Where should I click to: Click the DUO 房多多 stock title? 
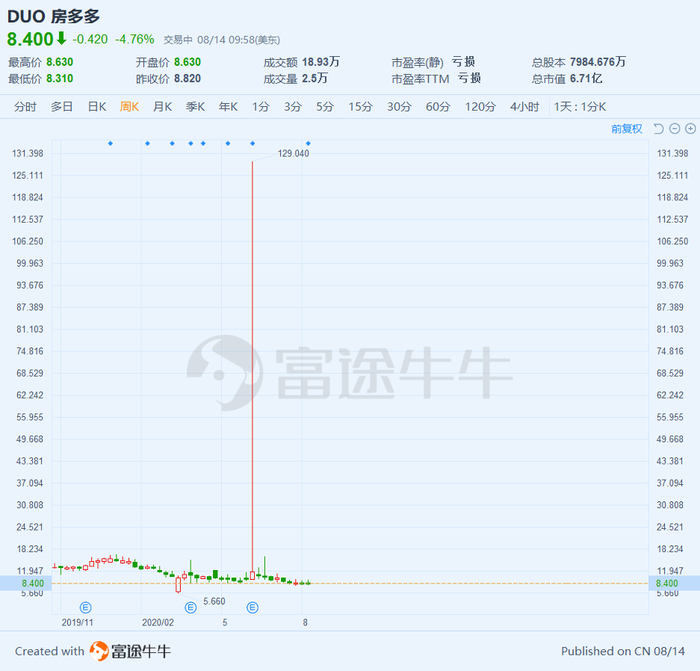click(54, 17)
